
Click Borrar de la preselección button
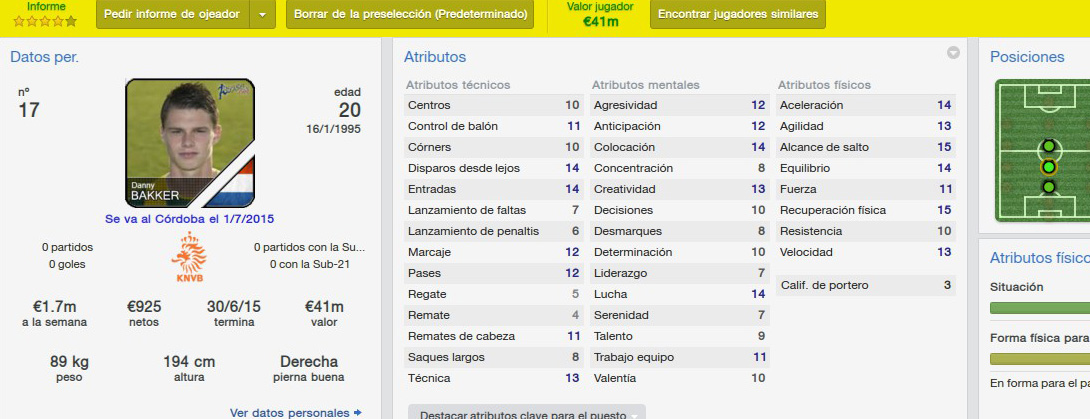(x=410, y=14)
